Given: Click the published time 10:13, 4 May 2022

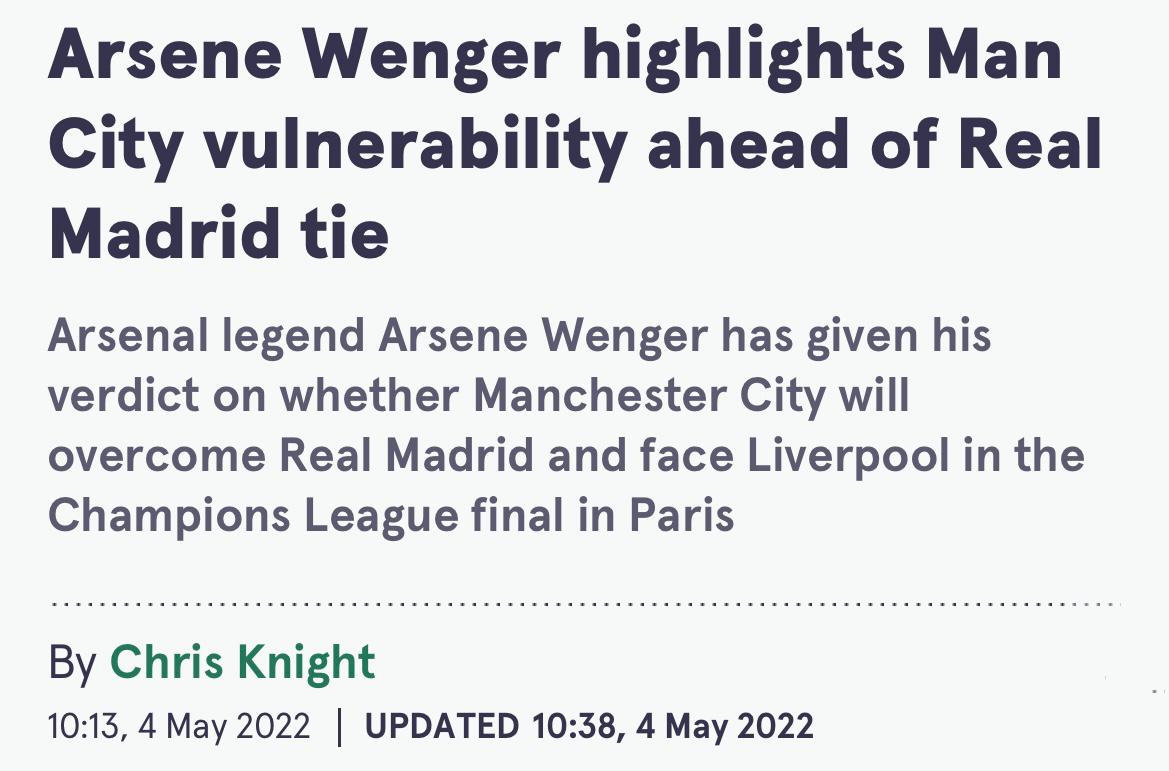Looking at the screenshot, I should [179, 725].
